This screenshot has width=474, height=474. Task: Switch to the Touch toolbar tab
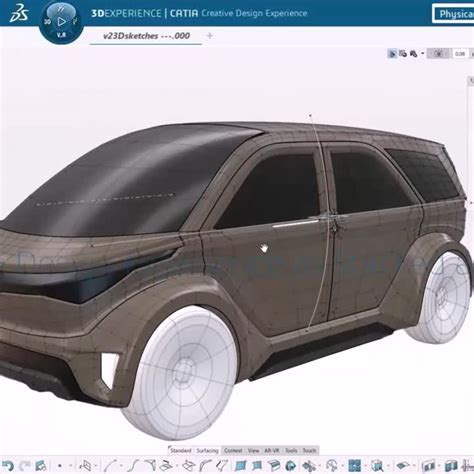click(309, 450)
